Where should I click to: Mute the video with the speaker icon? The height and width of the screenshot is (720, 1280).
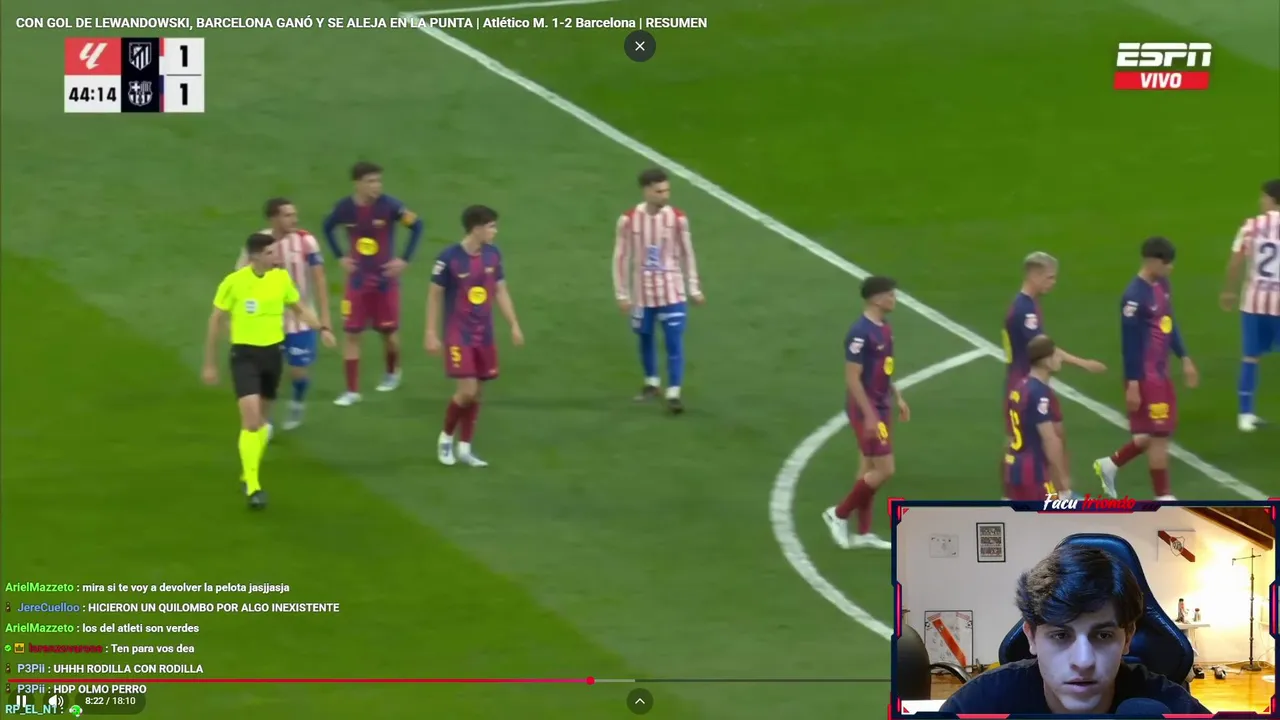pyautogui.click(x=55, y=701)
